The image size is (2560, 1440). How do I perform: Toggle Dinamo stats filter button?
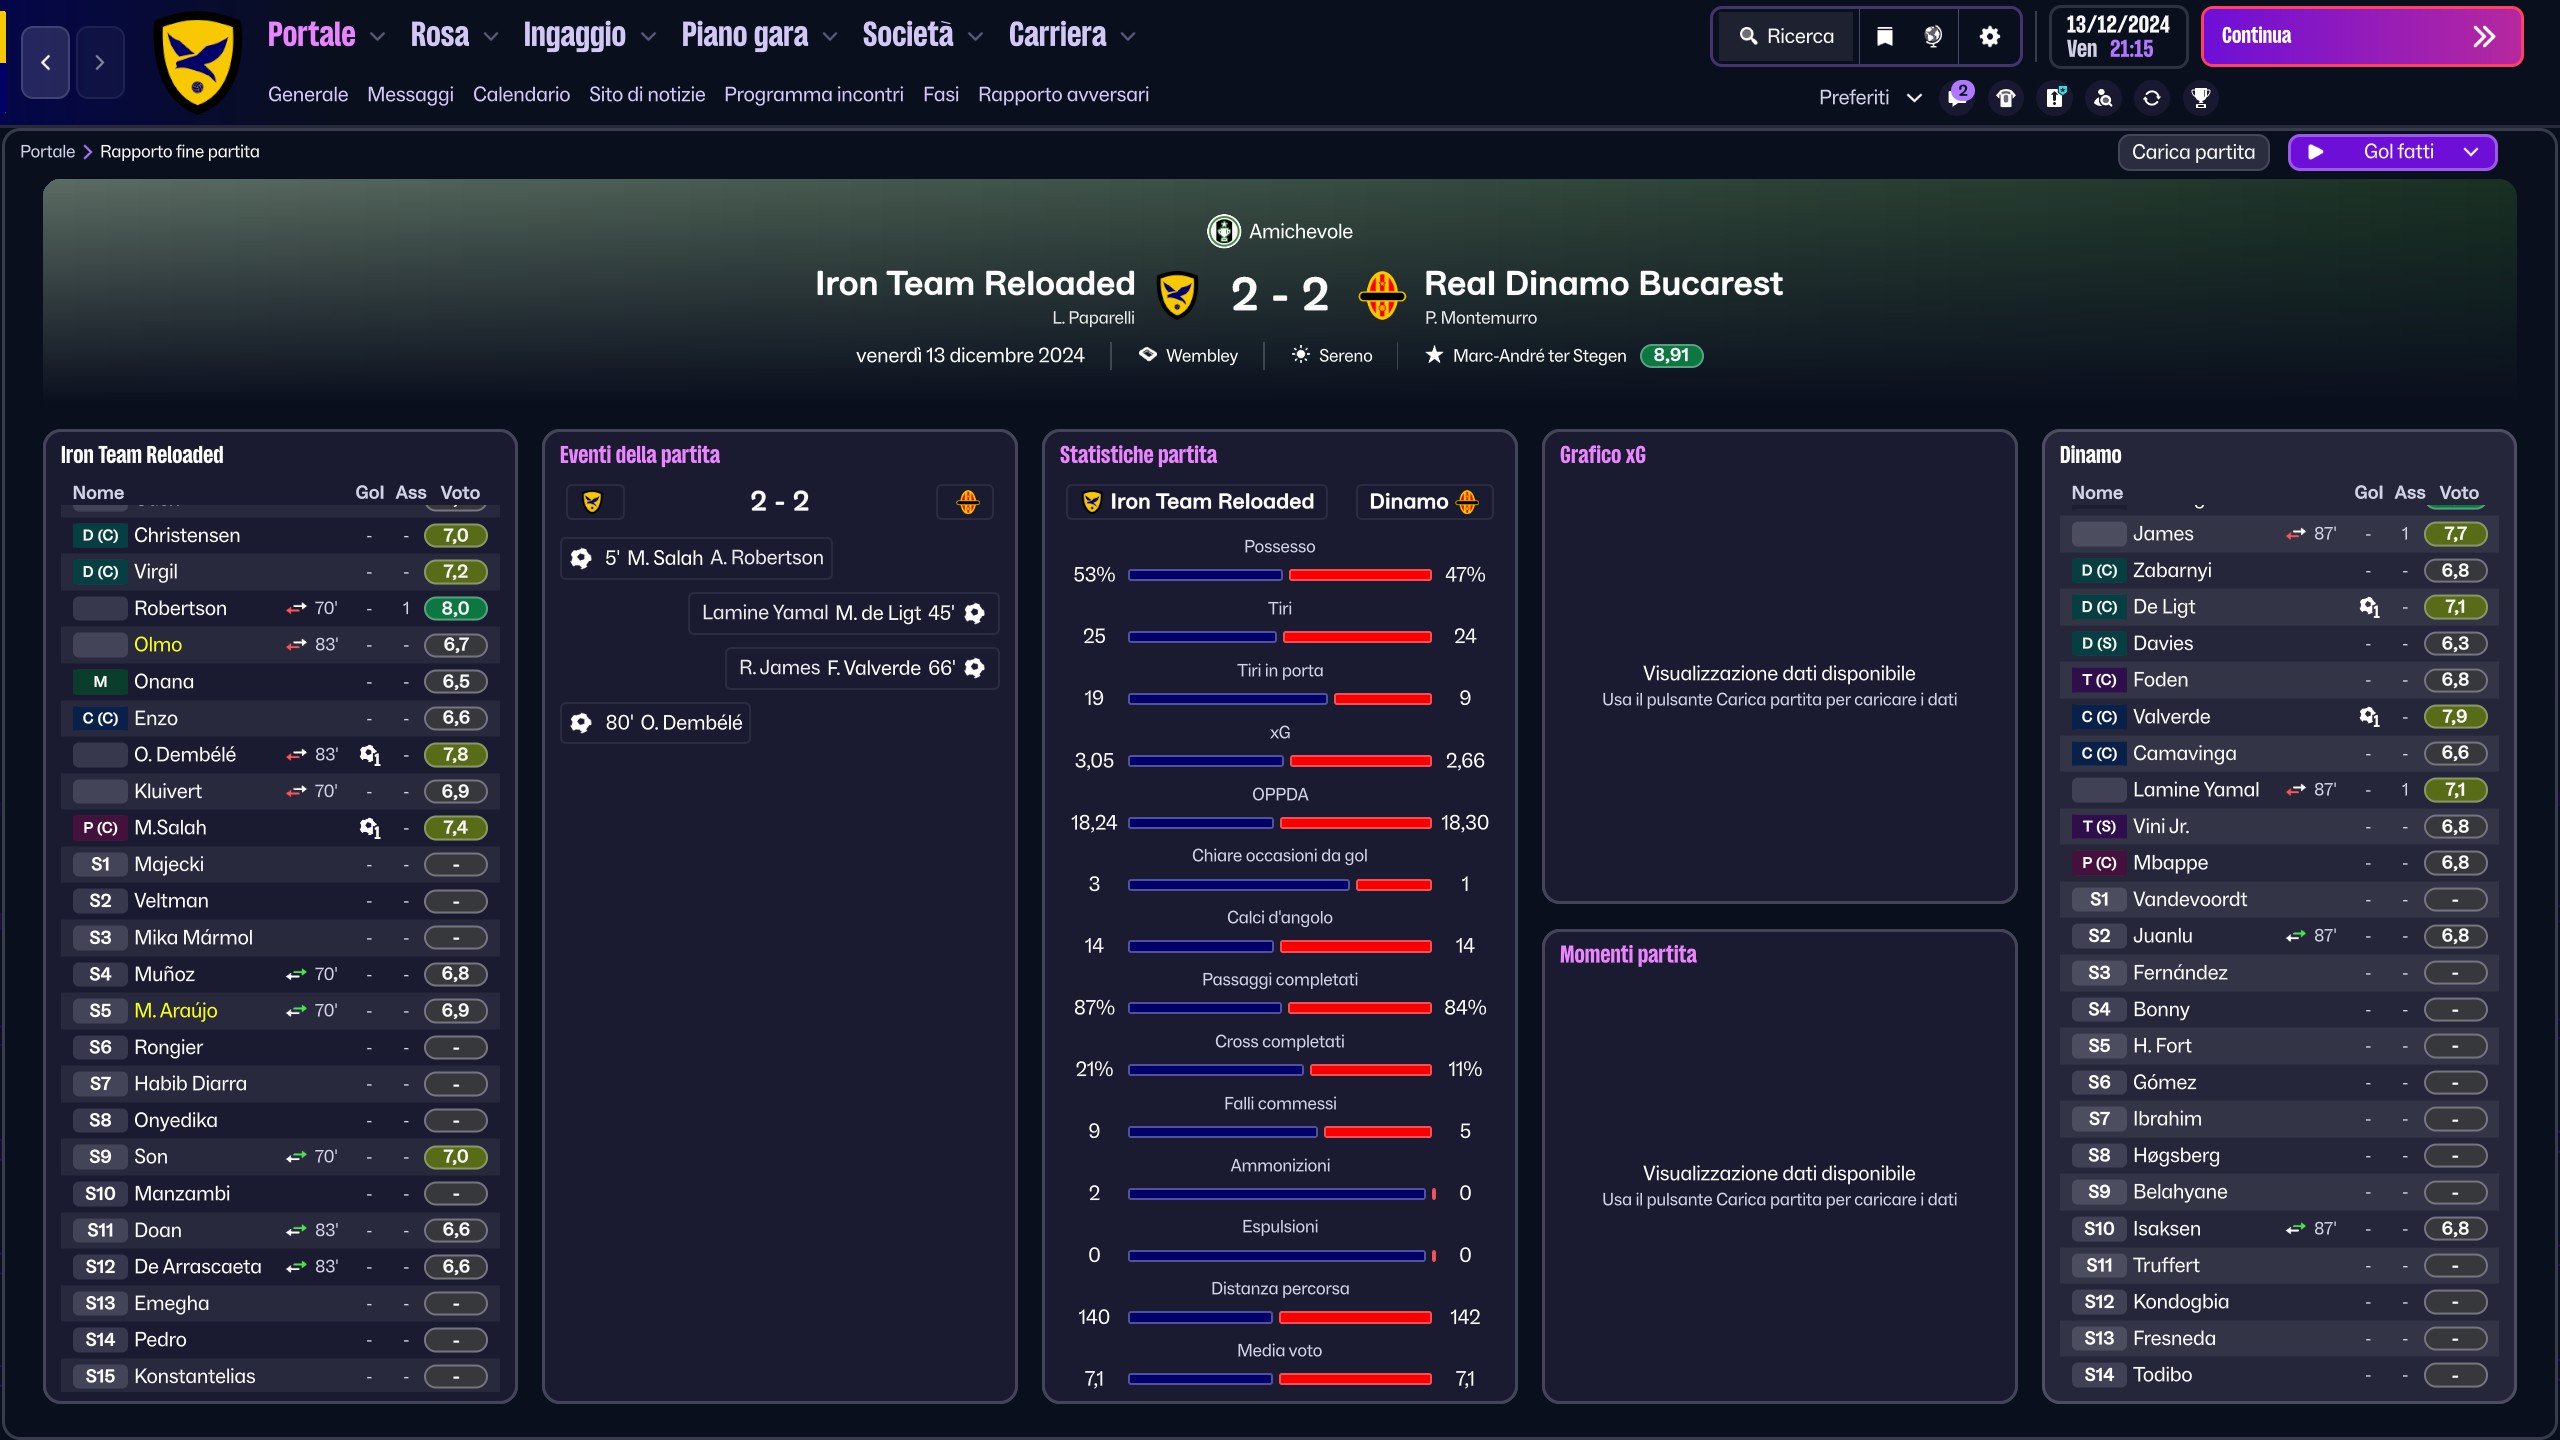1424,502
